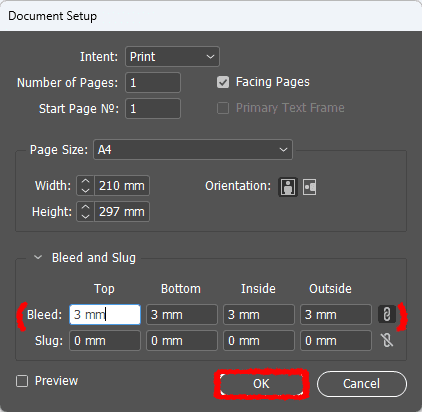Click the Slug Top field
This screenshot has height=412, width=422.
[105, 340]
